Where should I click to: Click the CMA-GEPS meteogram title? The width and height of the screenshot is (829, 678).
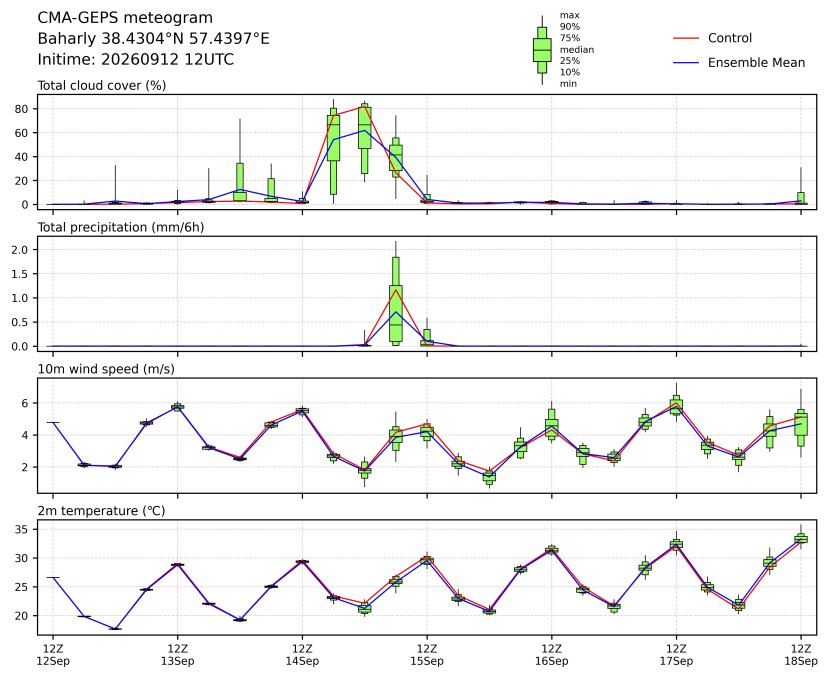pos(125,18)
